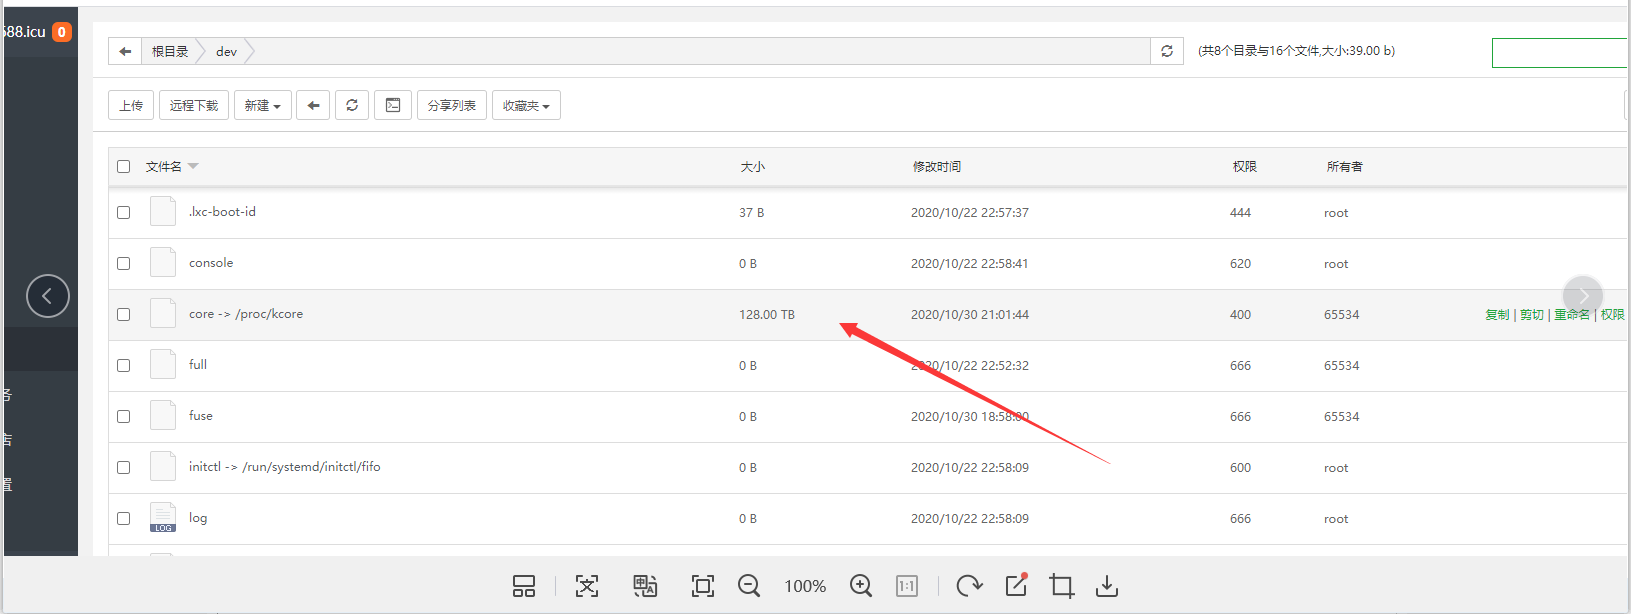Open the image edit icon

pos(1016,585)
